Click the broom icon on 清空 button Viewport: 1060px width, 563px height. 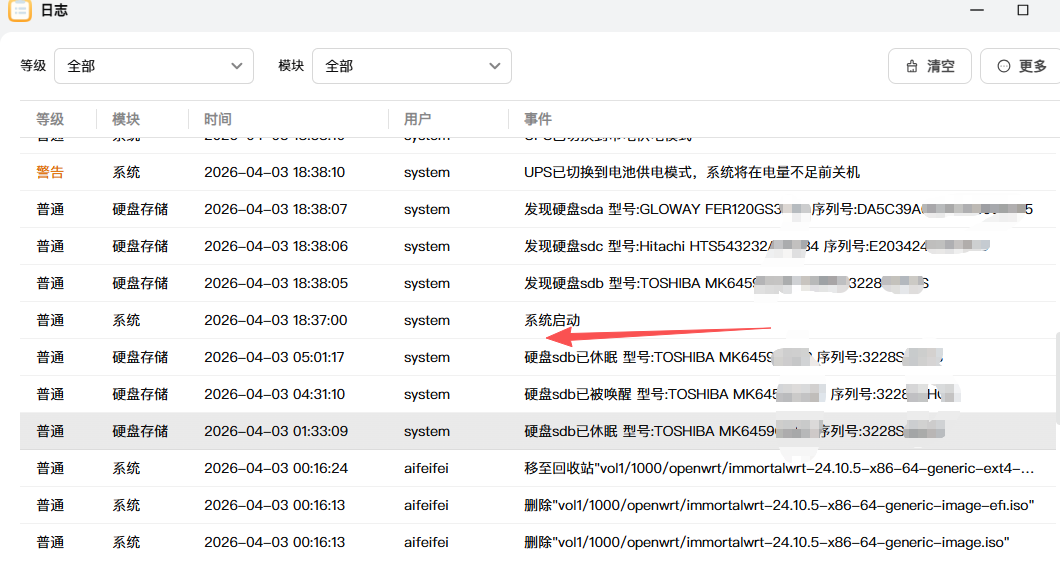click(x=912, y=66)
